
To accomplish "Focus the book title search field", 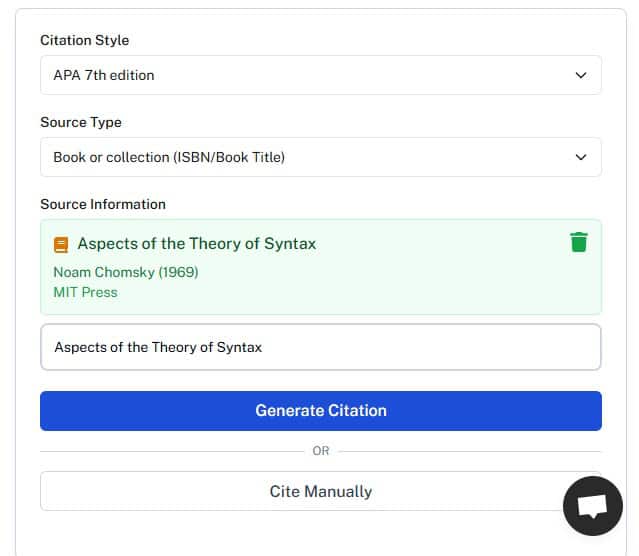I will click(x=320, y=347).
